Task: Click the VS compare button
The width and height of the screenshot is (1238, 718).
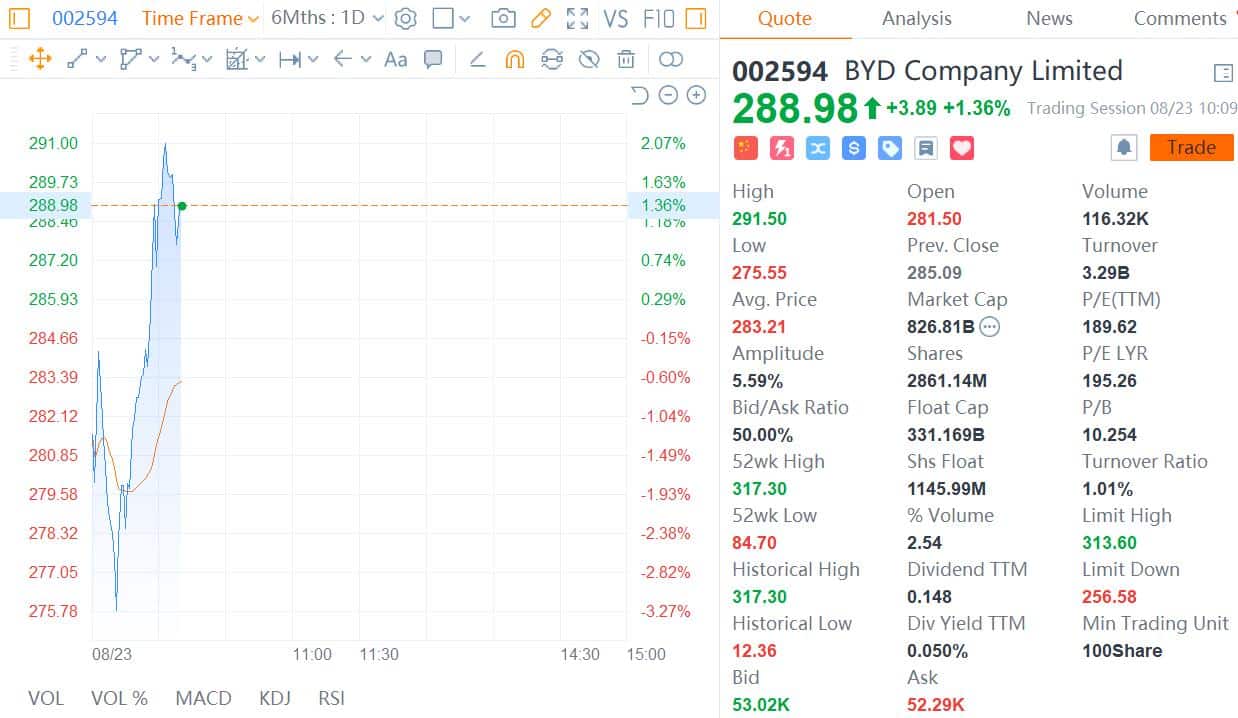Action: [616, 18]
